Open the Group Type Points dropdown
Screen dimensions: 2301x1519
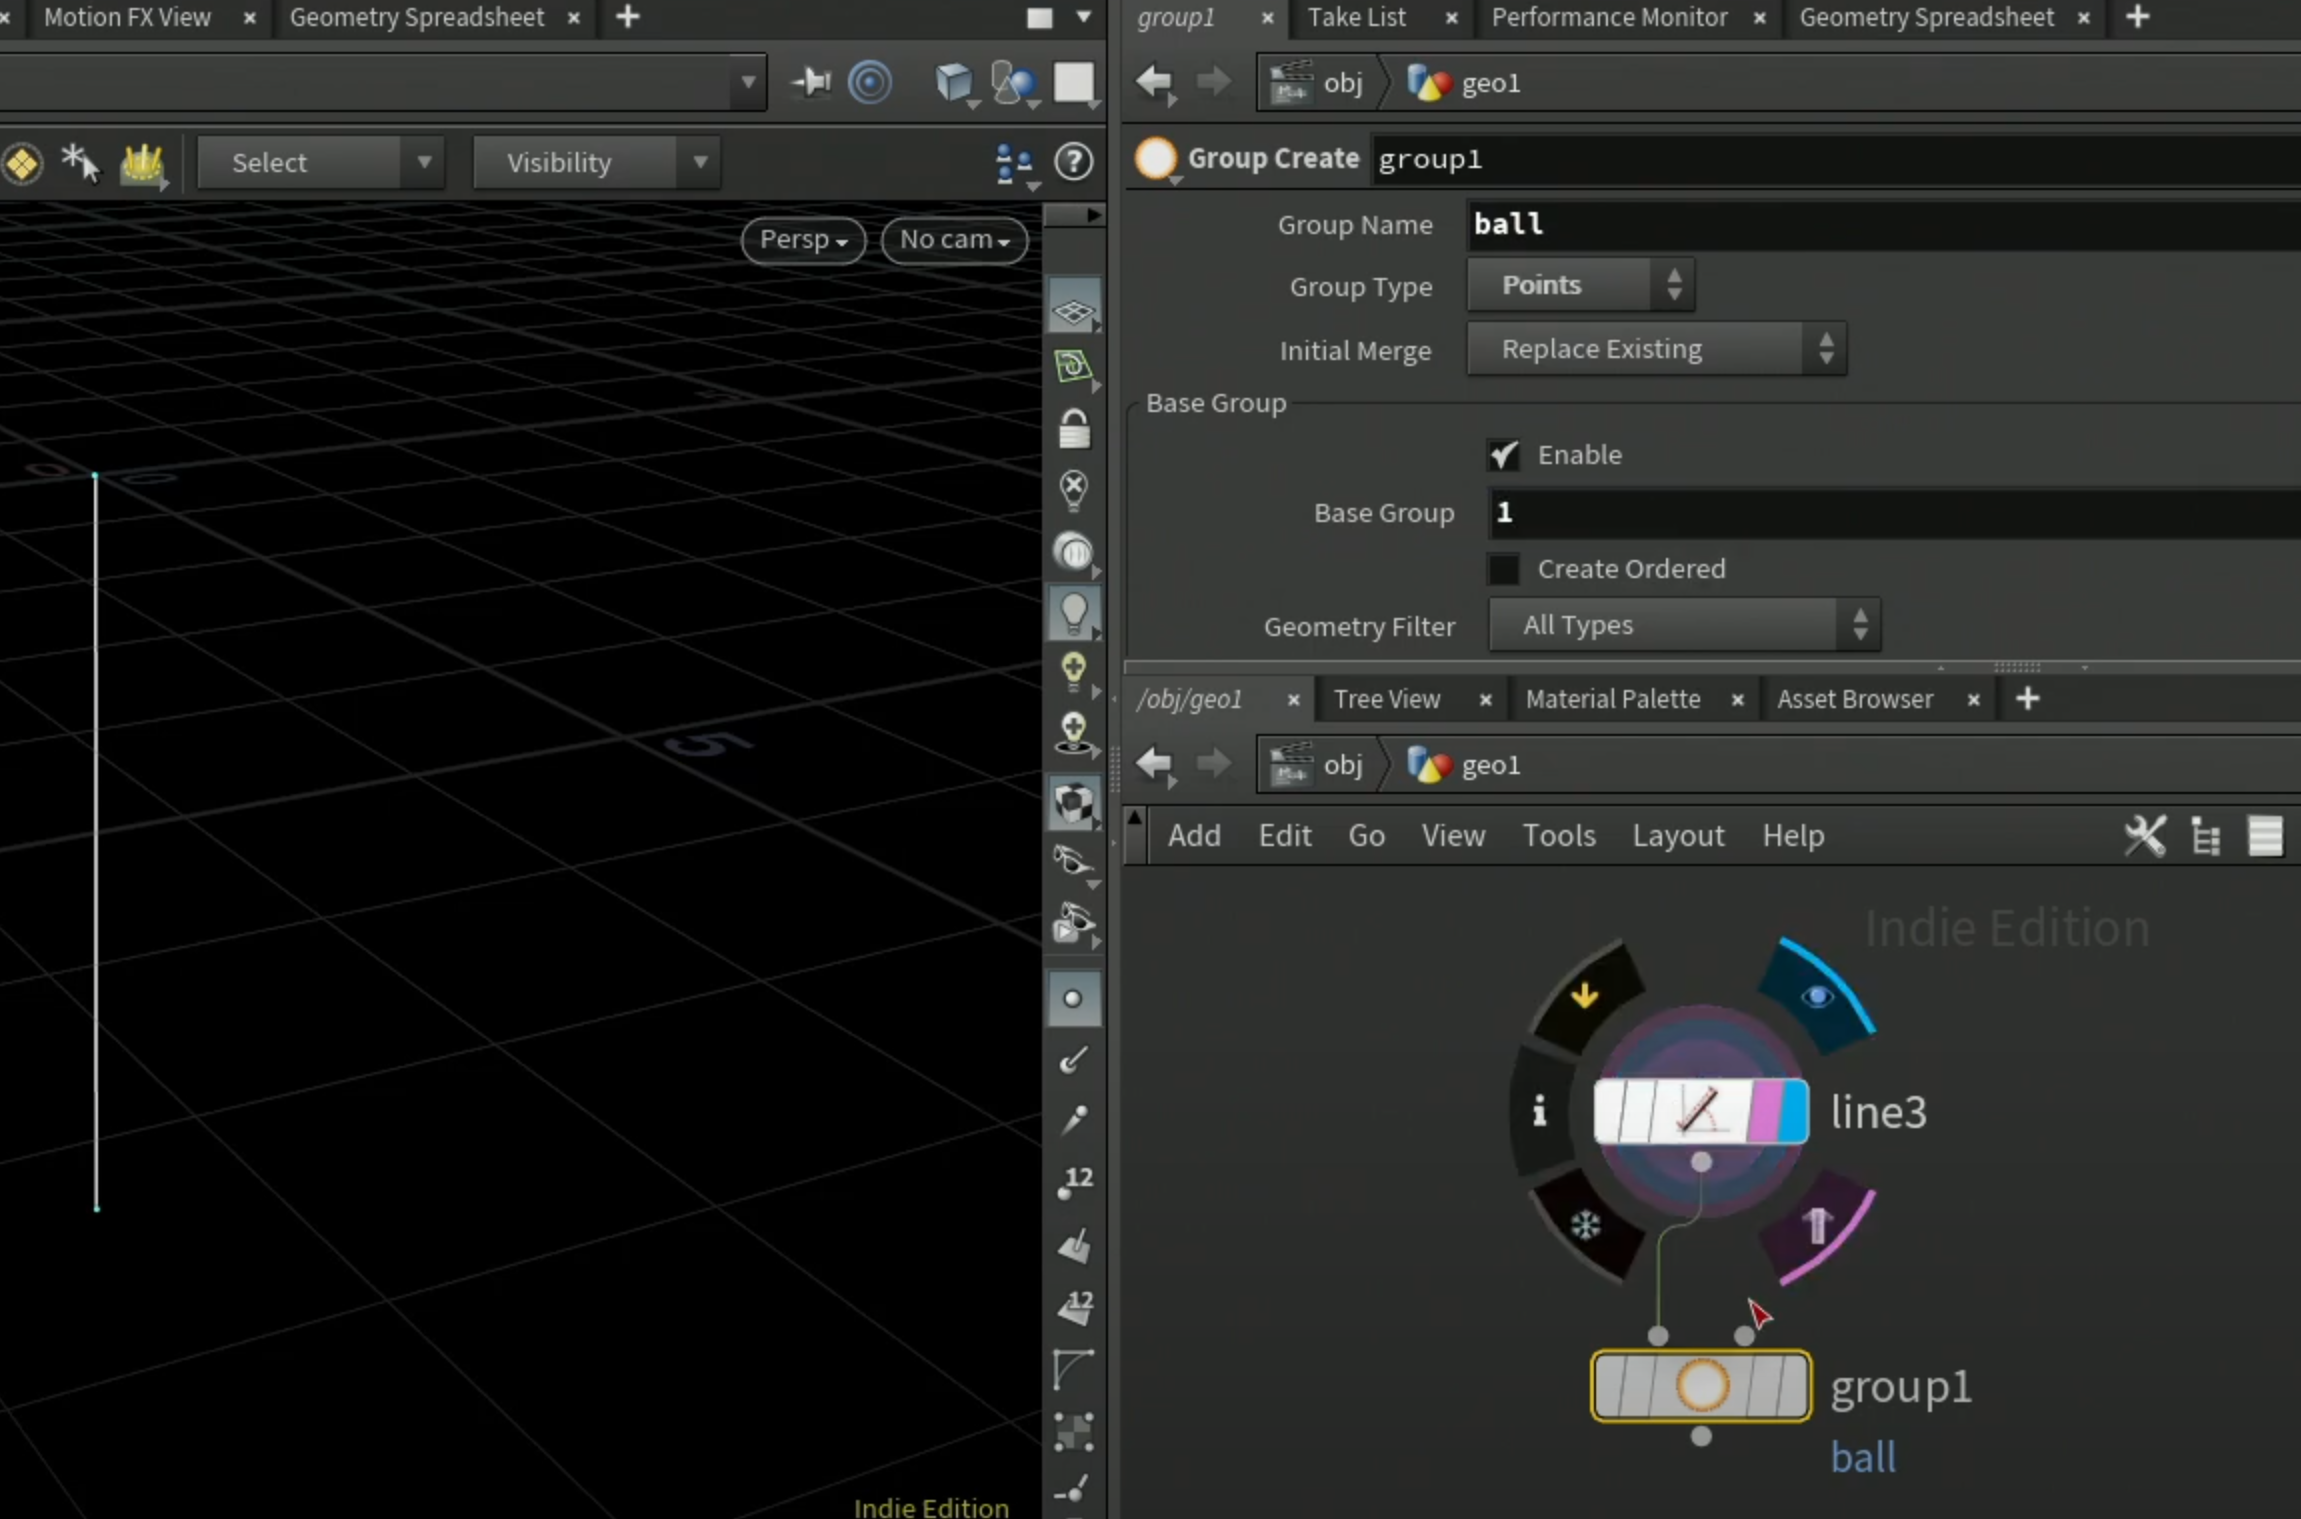pos(1580,285)
